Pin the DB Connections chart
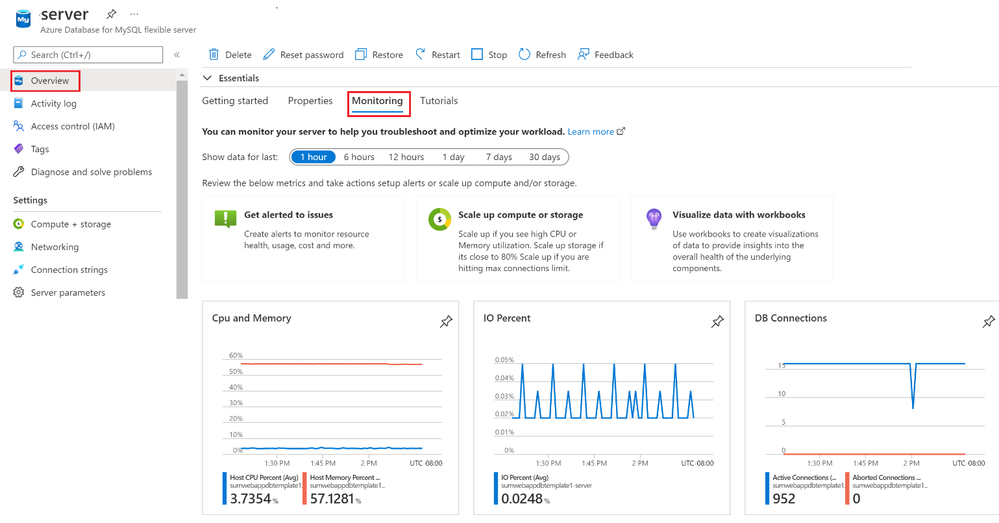Screen dimensions: 999x523 point(988,322)
